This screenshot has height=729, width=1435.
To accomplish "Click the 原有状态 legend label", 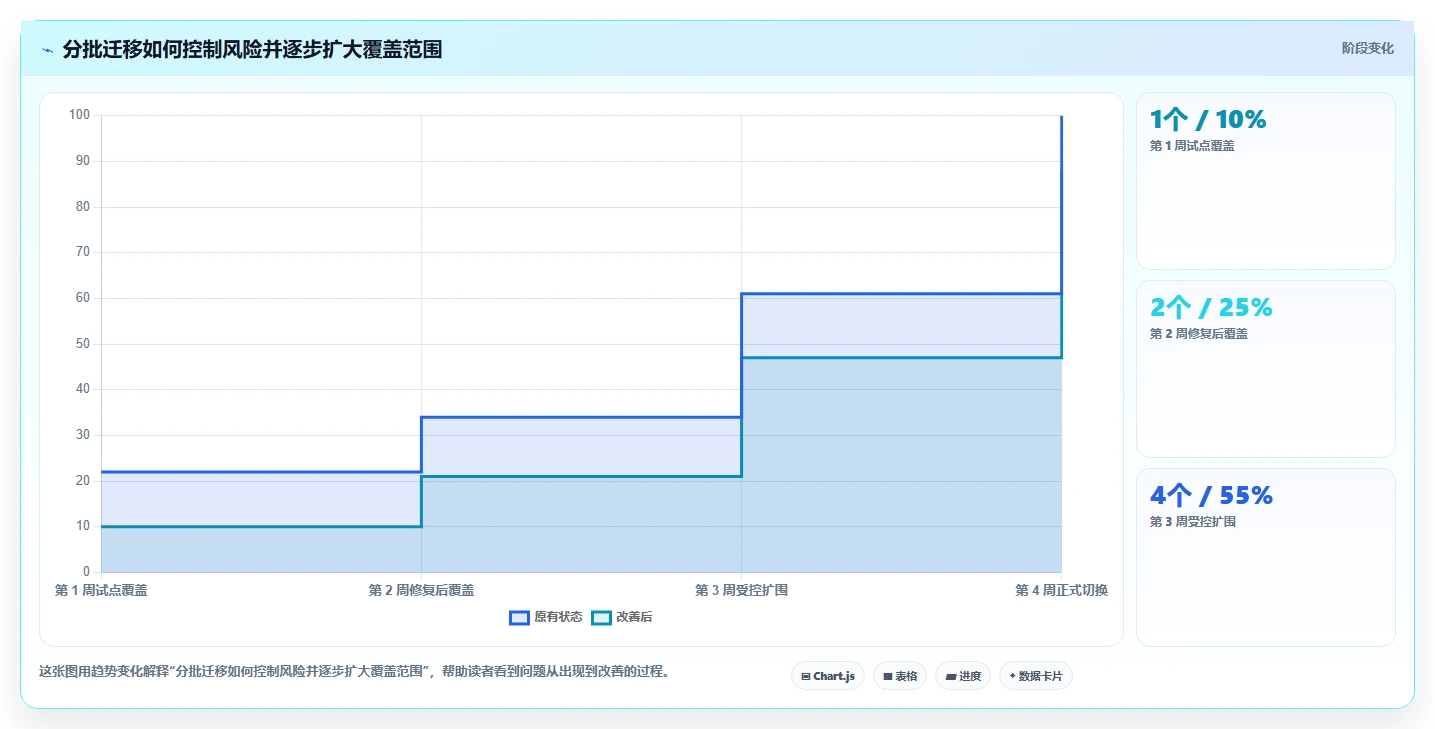I will coord(558,618).
